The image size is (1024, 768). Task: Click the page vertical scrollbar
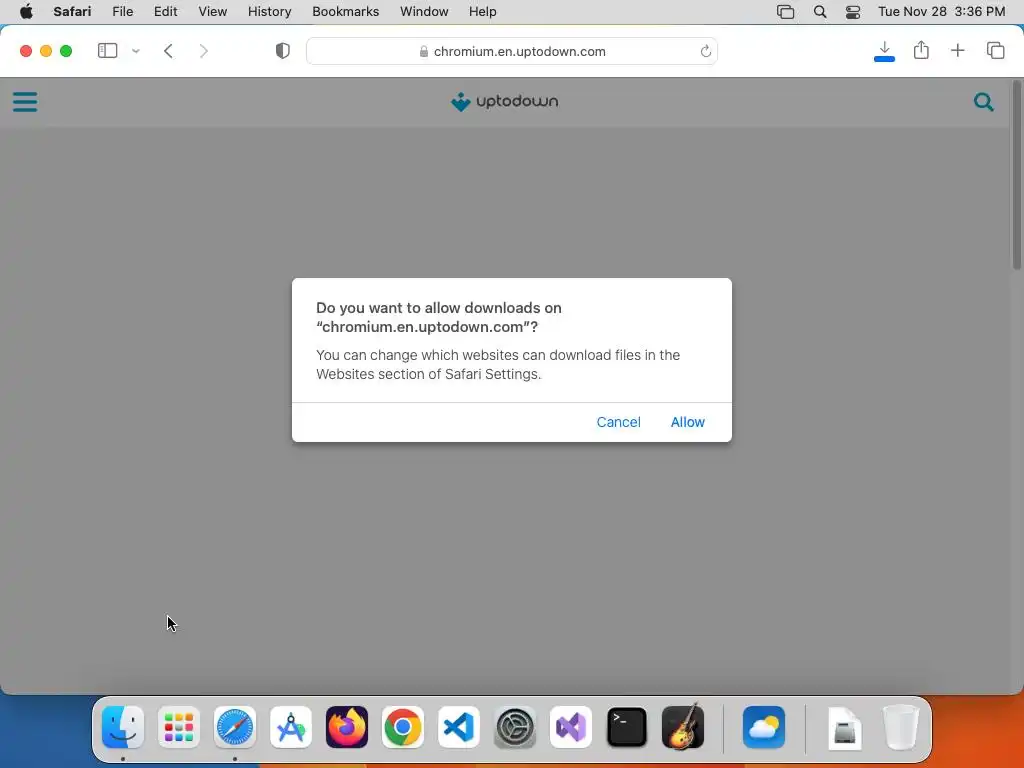pos(1017,175)
